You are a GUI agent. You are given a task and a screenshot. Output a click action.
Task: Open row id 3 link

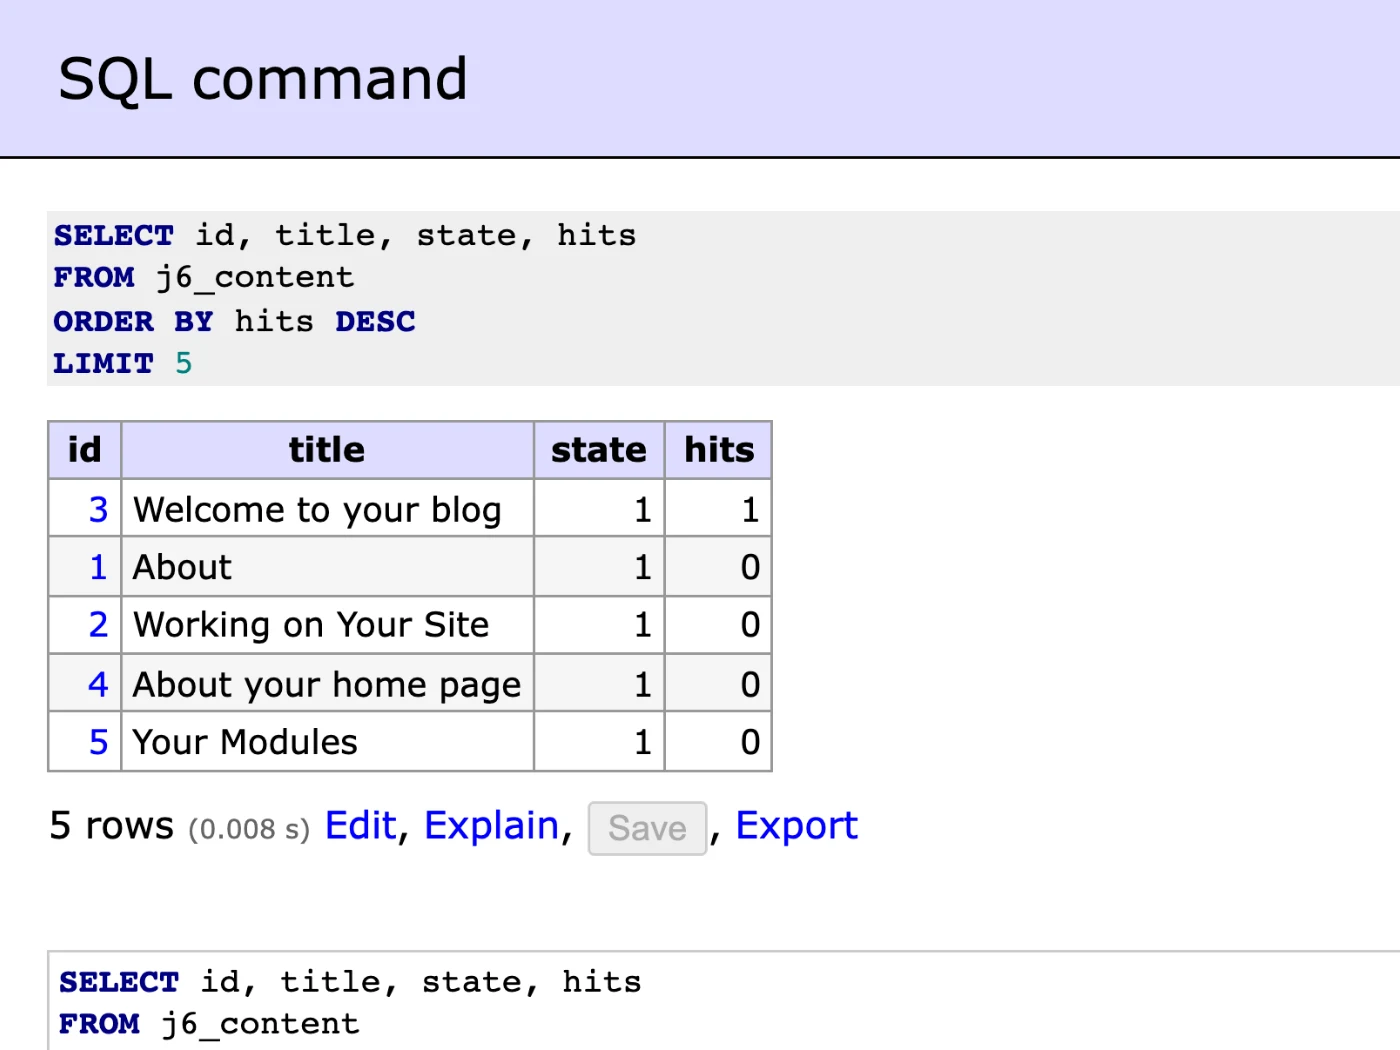pos(98,510)
